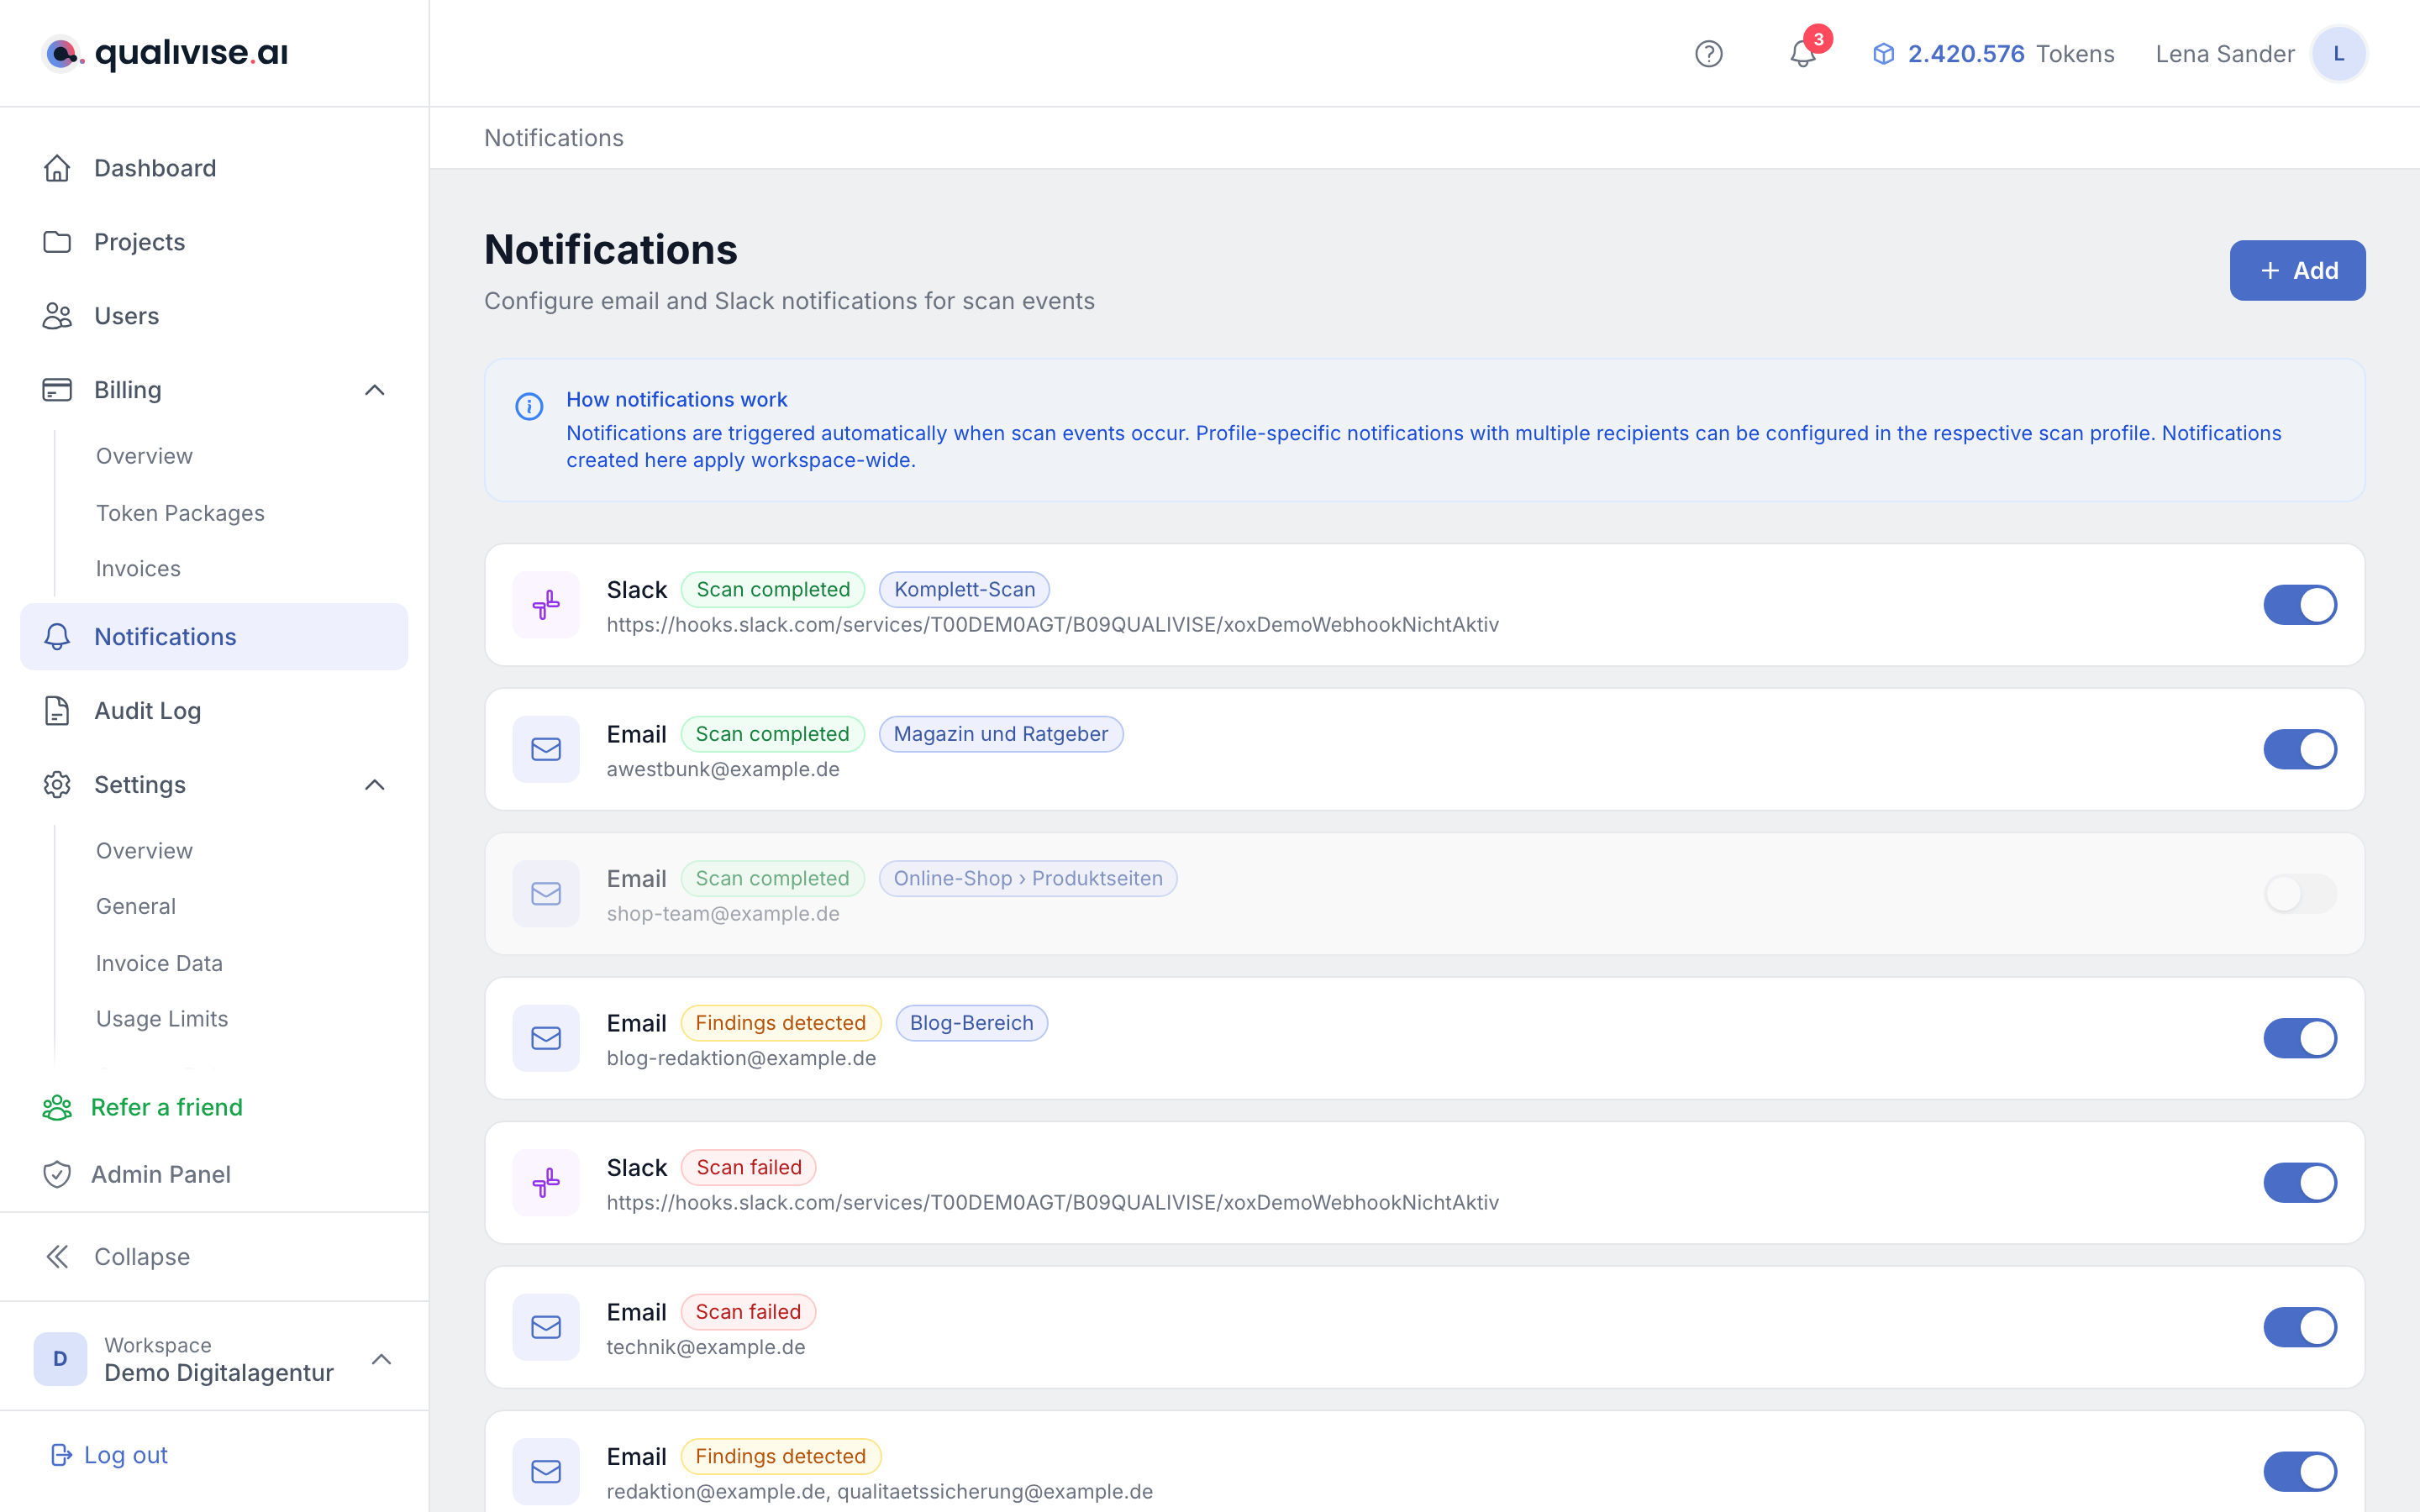2420x1512 pixels.
Task: Collapse the Settings section chevron
Action: tap(375, 785)
